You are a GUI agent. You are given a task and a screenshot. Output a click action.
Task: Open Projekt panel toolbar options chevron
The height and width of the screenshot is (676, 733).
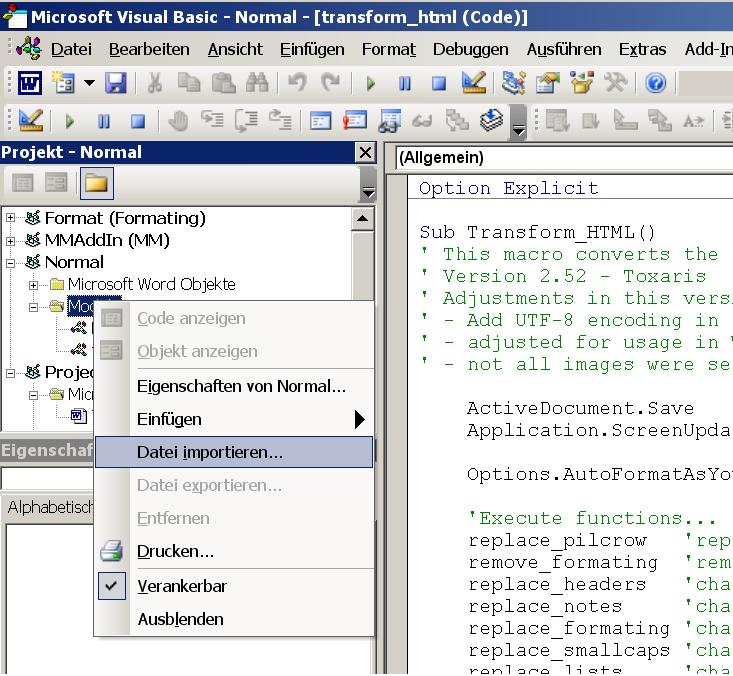coord(368,185)
